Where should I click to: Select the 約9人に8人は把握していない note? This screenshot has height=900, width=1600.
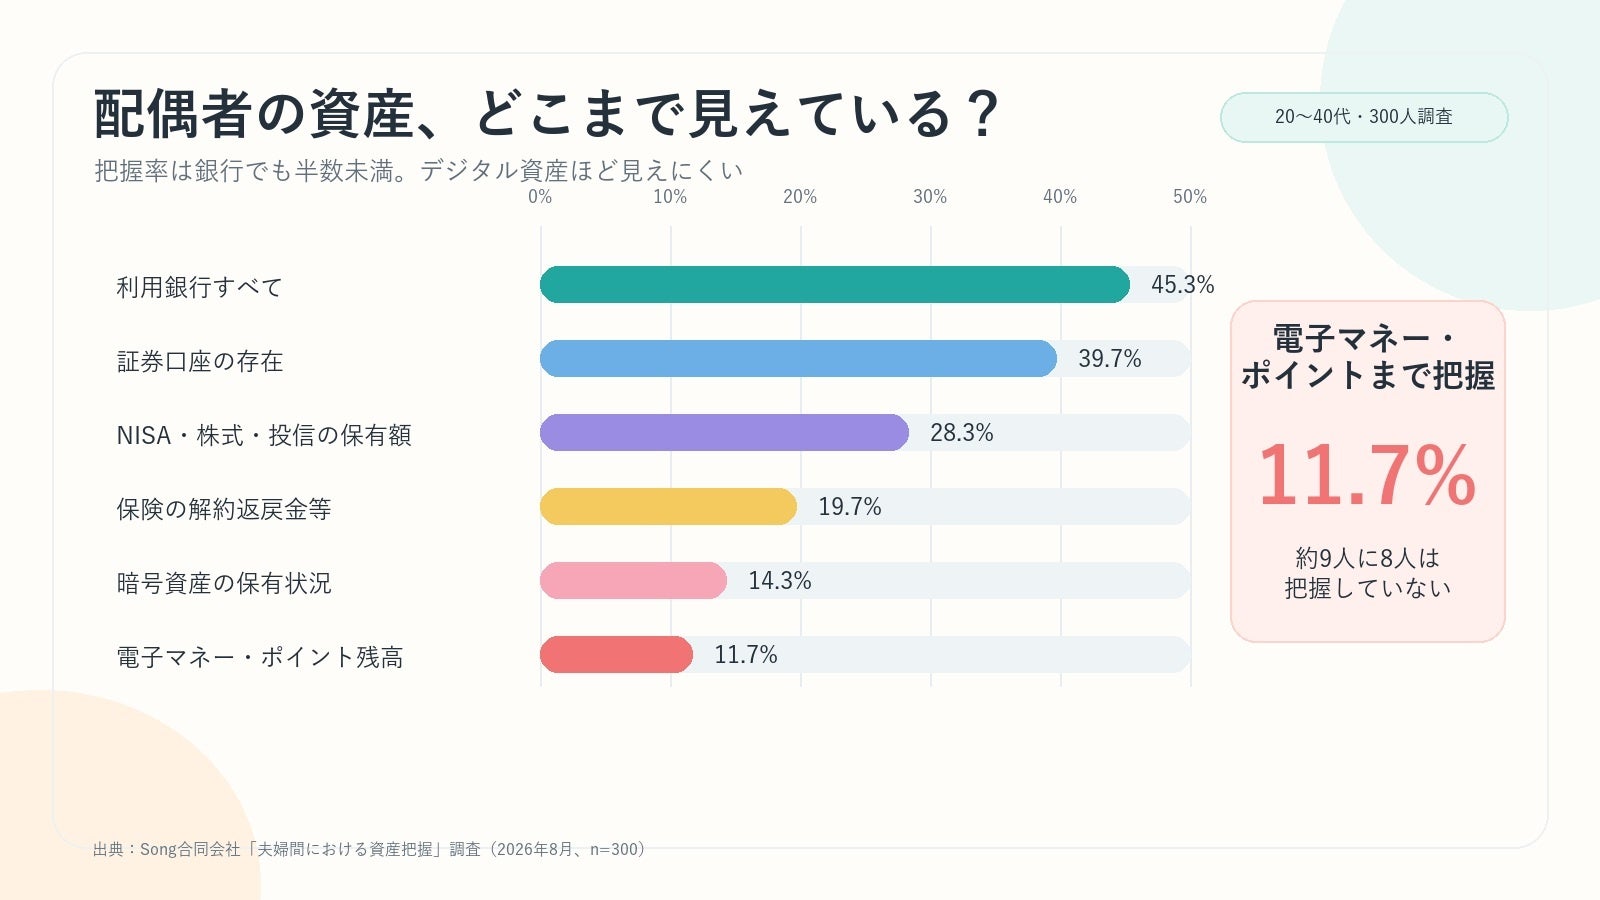[x=1367, y=573]
